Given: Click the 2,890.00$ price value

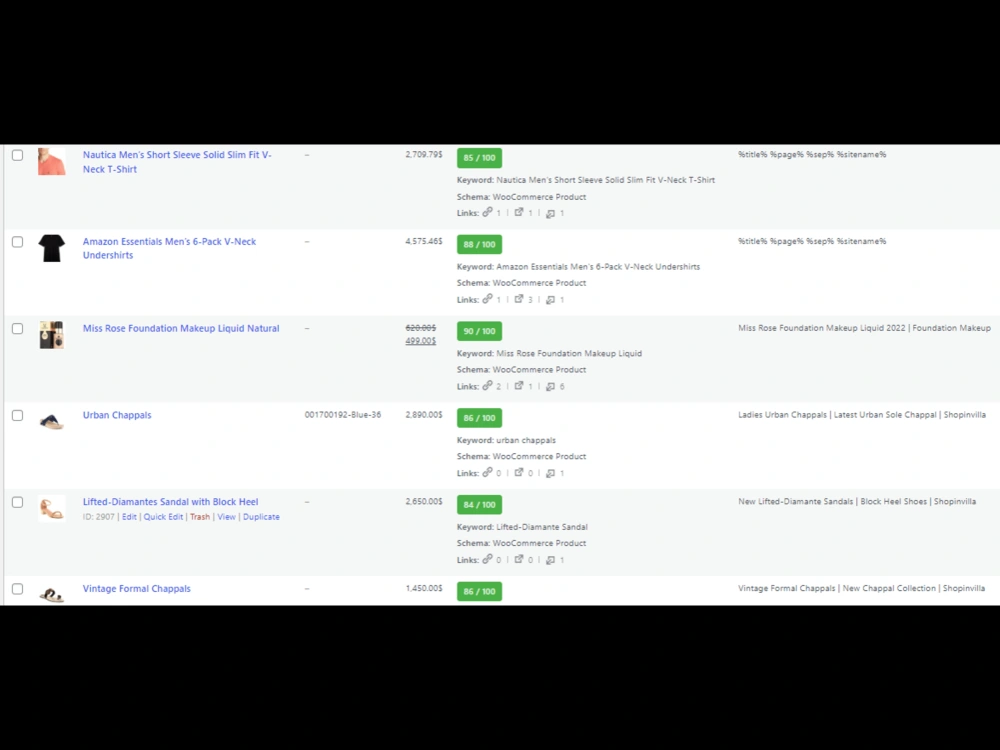Looking at the screenshot, I should click(423, 415).
